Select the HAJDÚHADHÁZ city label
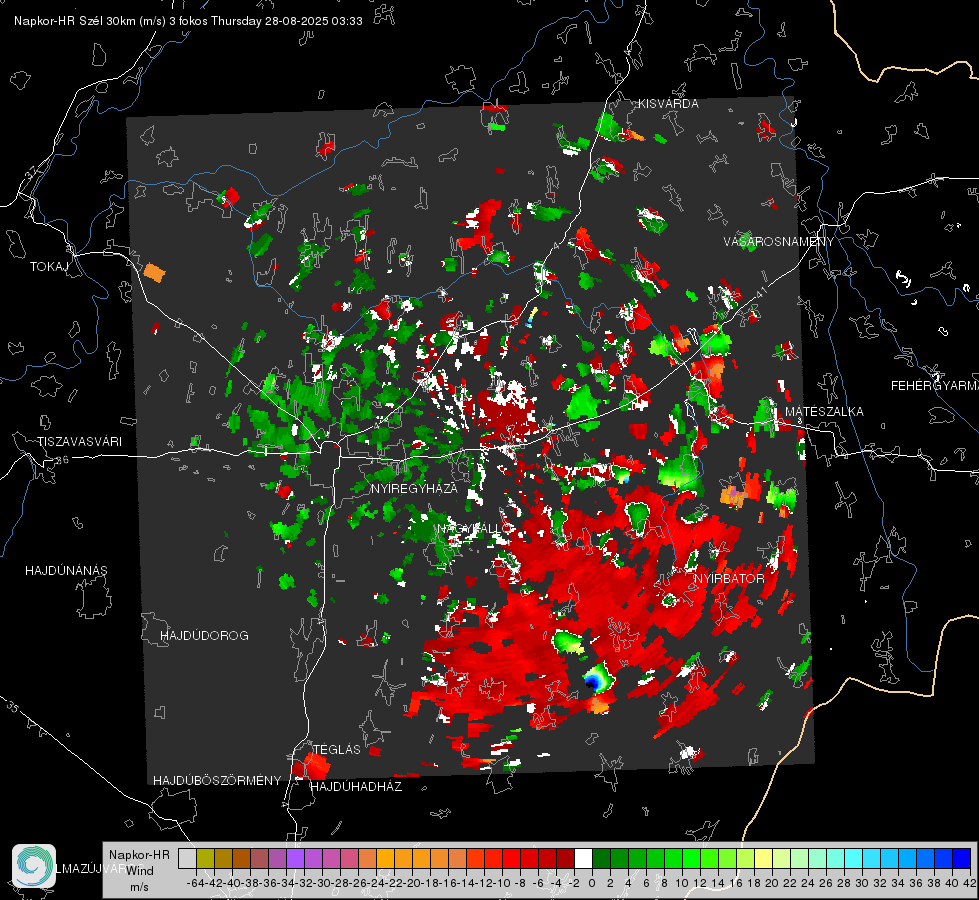Screen dimensions: 979x900 click(x=356, y=787)
